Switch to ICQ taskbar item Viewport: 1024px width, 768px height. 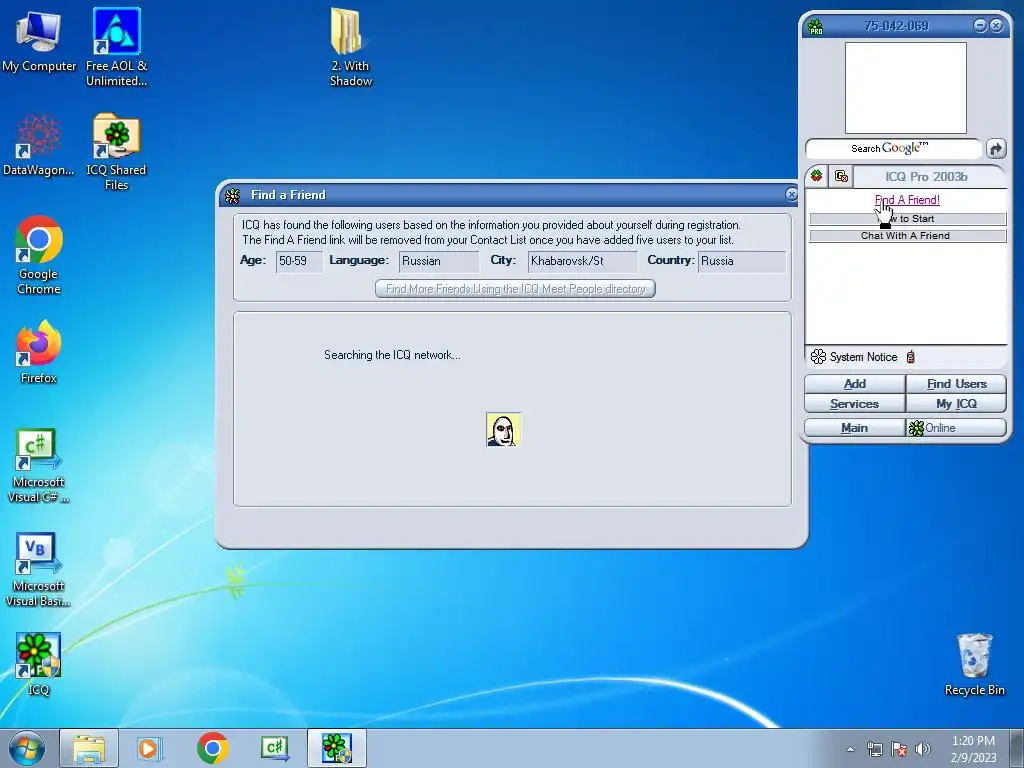pos(337,748)
